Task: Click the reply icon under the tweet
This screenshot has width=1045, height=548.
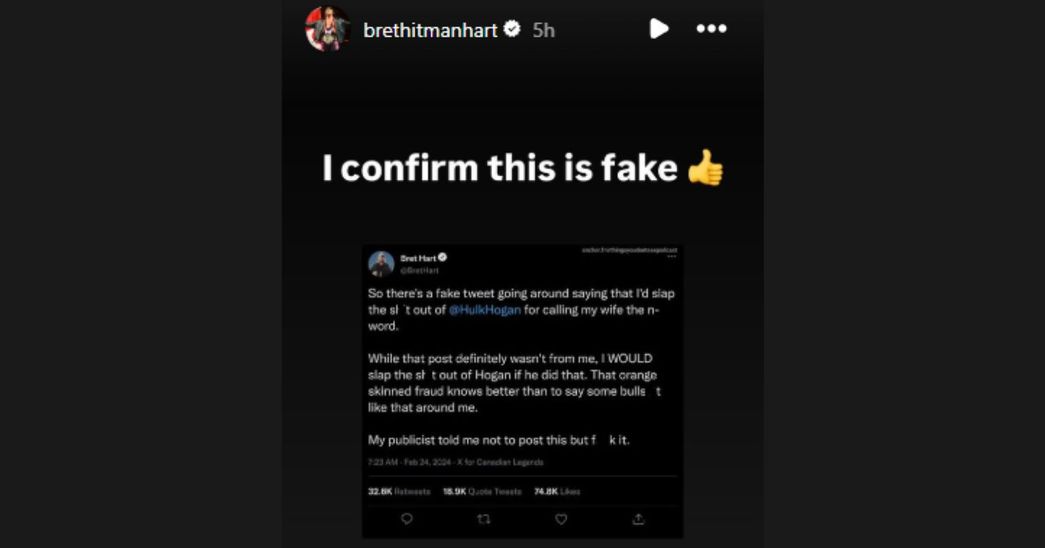Action: pos(406,519)
